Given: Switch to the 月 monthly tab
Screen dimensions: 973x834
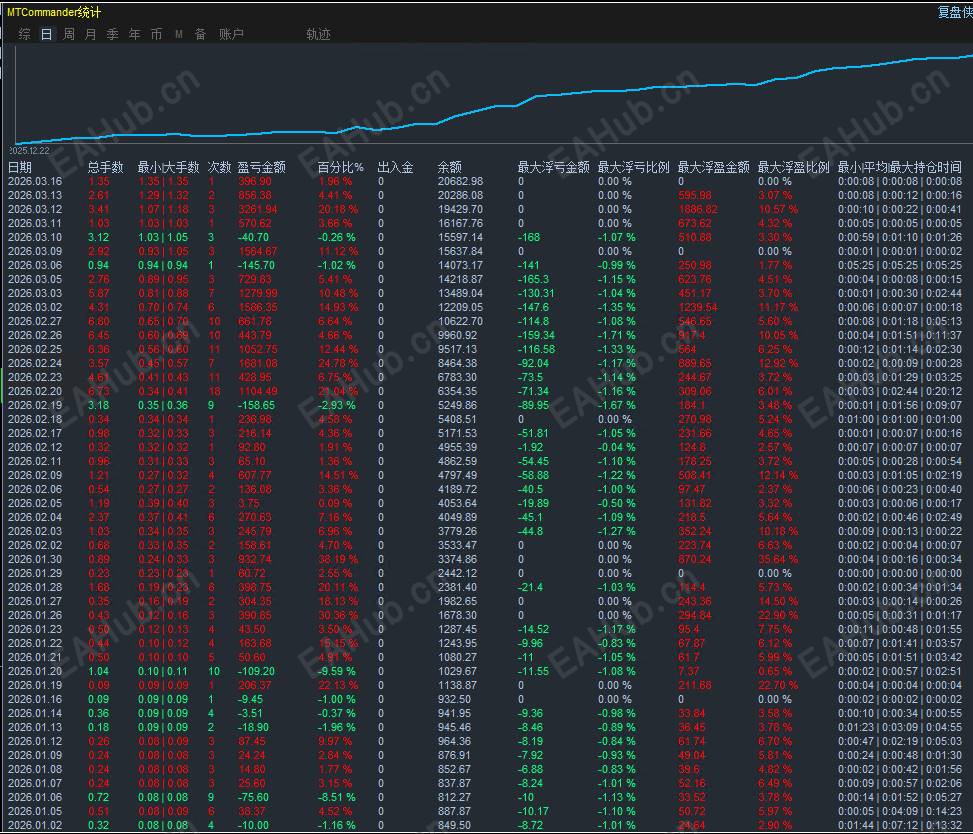Looking at the screenshot, I should [90, 34].
